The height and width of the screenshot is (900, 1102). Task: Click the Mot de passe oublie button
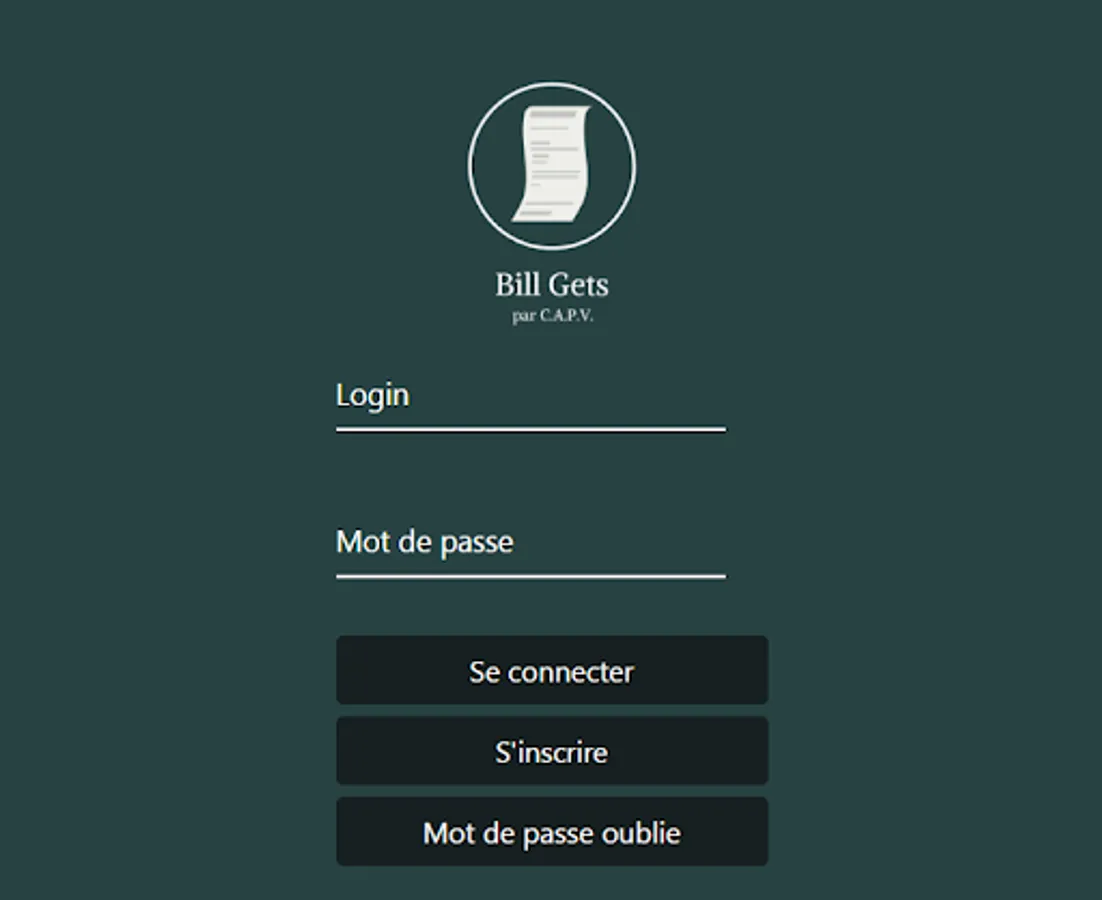coord(552,832)
